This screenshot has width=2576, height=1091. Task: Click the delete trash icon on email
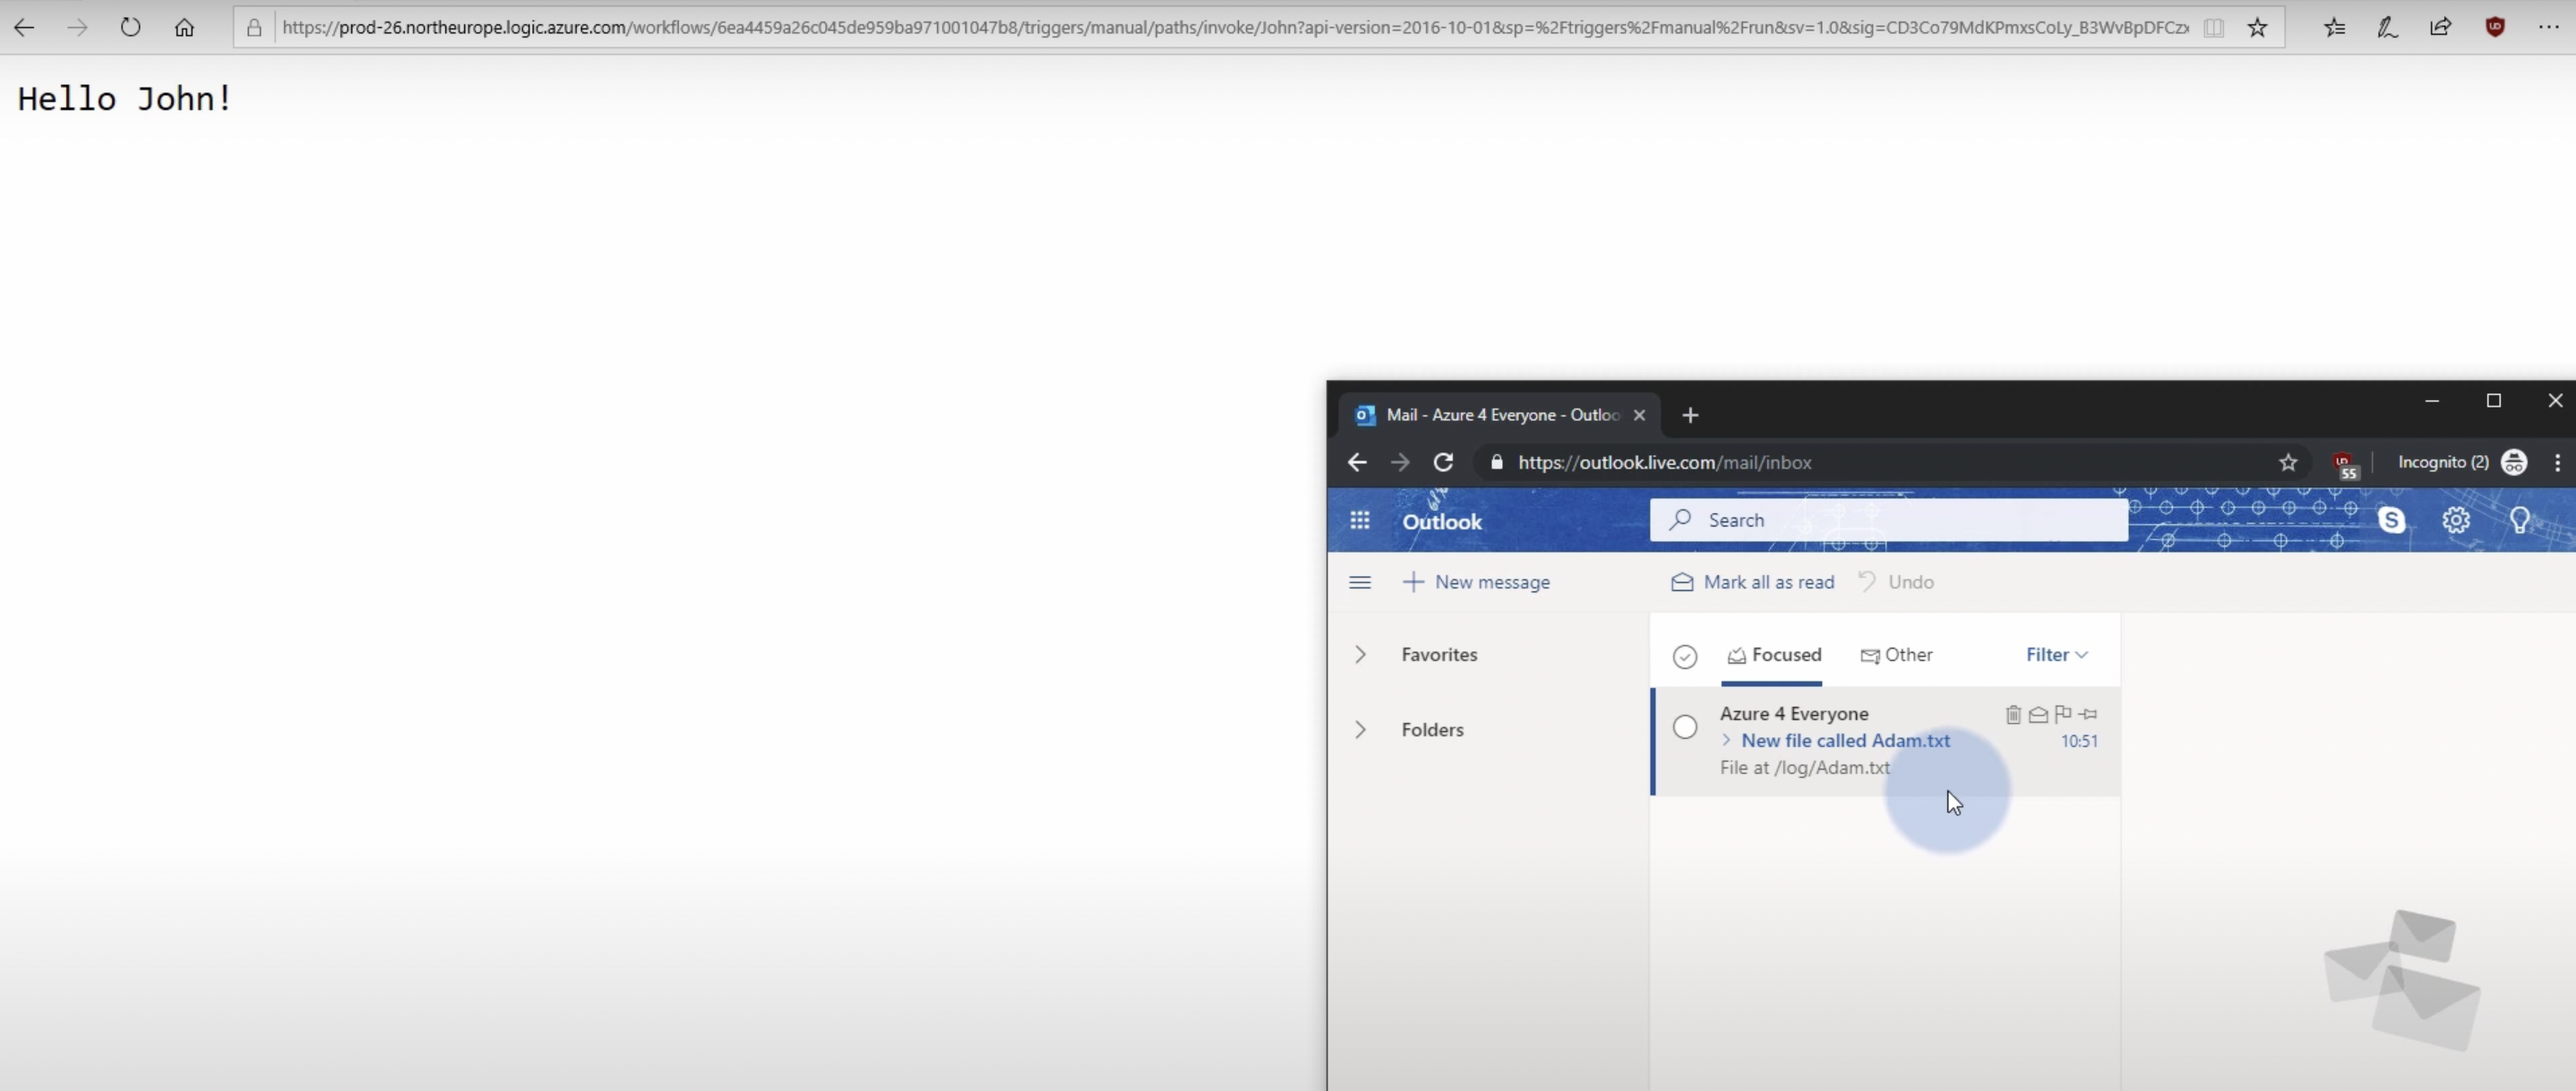2013,713
